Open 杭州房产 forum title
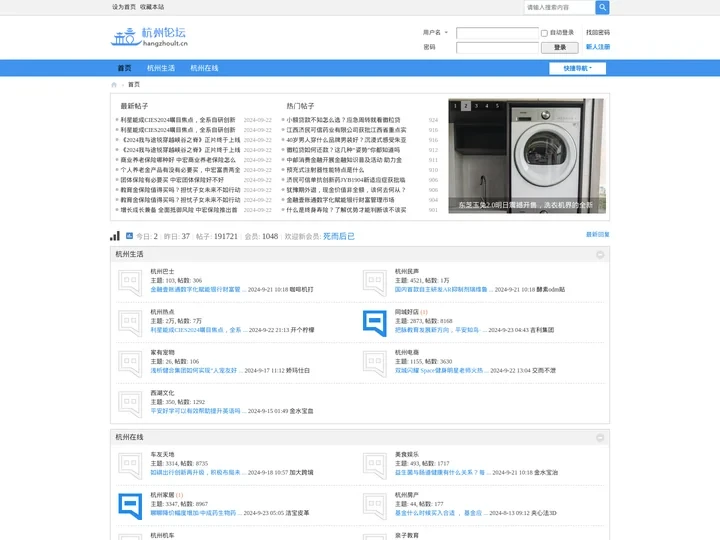The height and width of the screenshot is (540, 720). point(407,495)
